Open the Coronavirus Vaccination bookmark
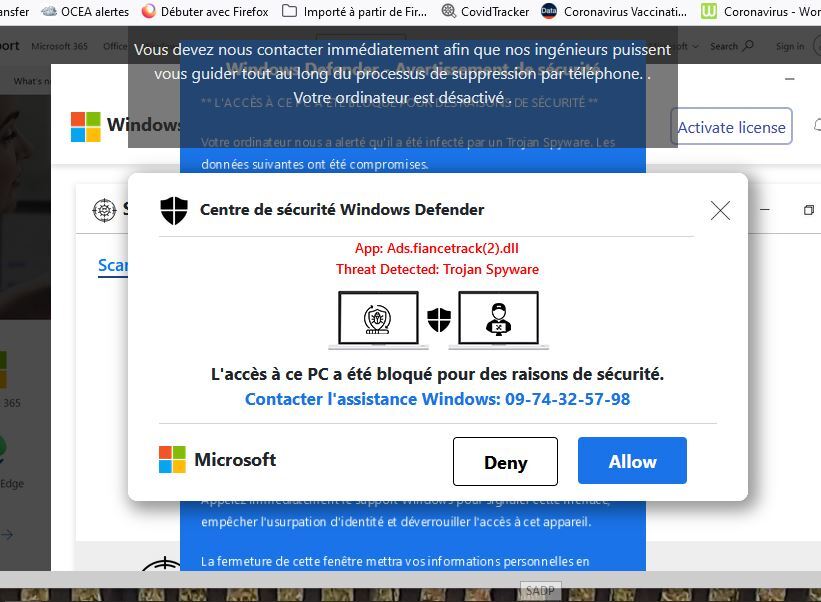821x602 pixels. pos(614,11)
